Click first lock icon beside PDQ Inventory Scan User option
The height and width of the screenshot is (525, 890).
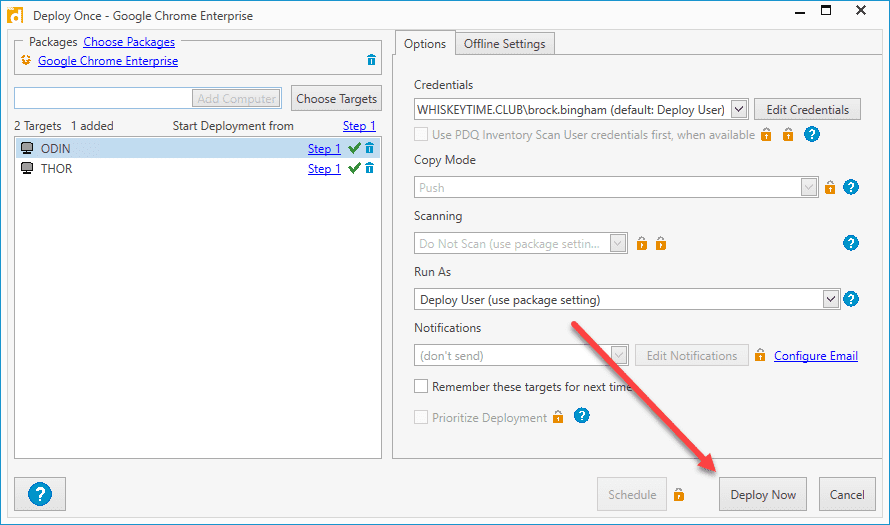point(766,135)
